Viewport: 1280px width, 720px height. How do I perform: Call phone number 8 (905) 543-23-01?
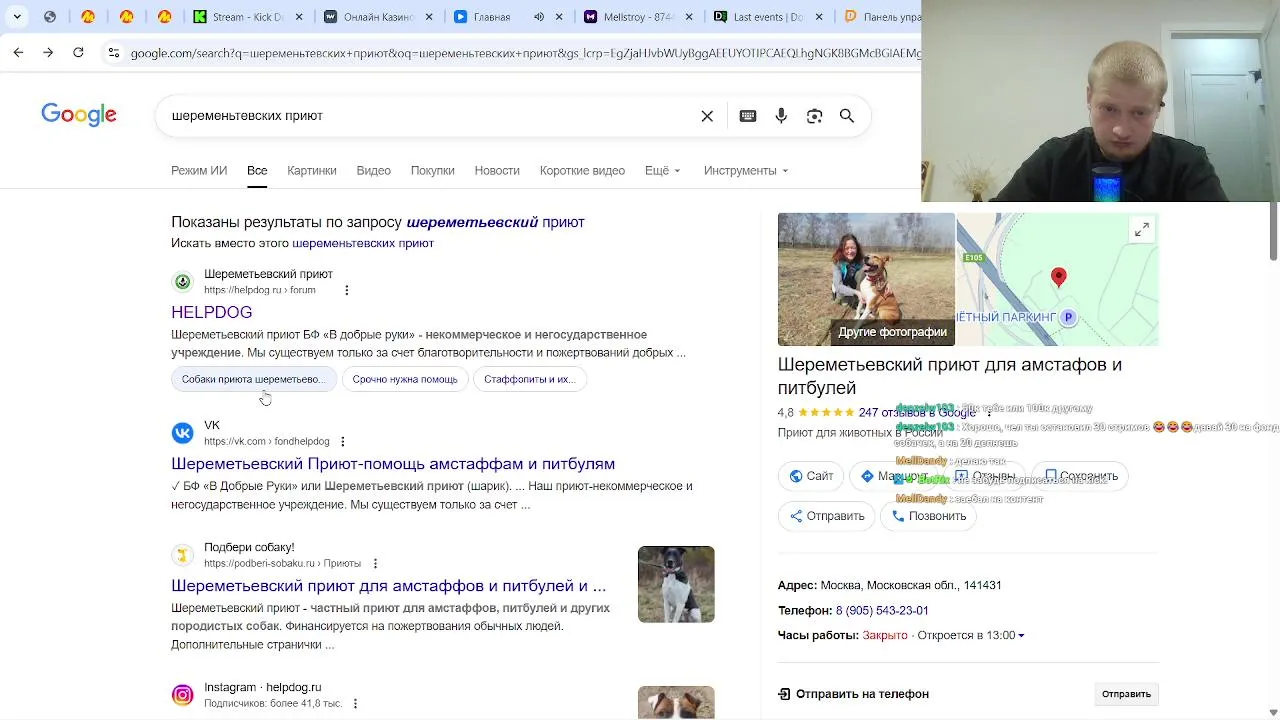(x=882, y=610)
